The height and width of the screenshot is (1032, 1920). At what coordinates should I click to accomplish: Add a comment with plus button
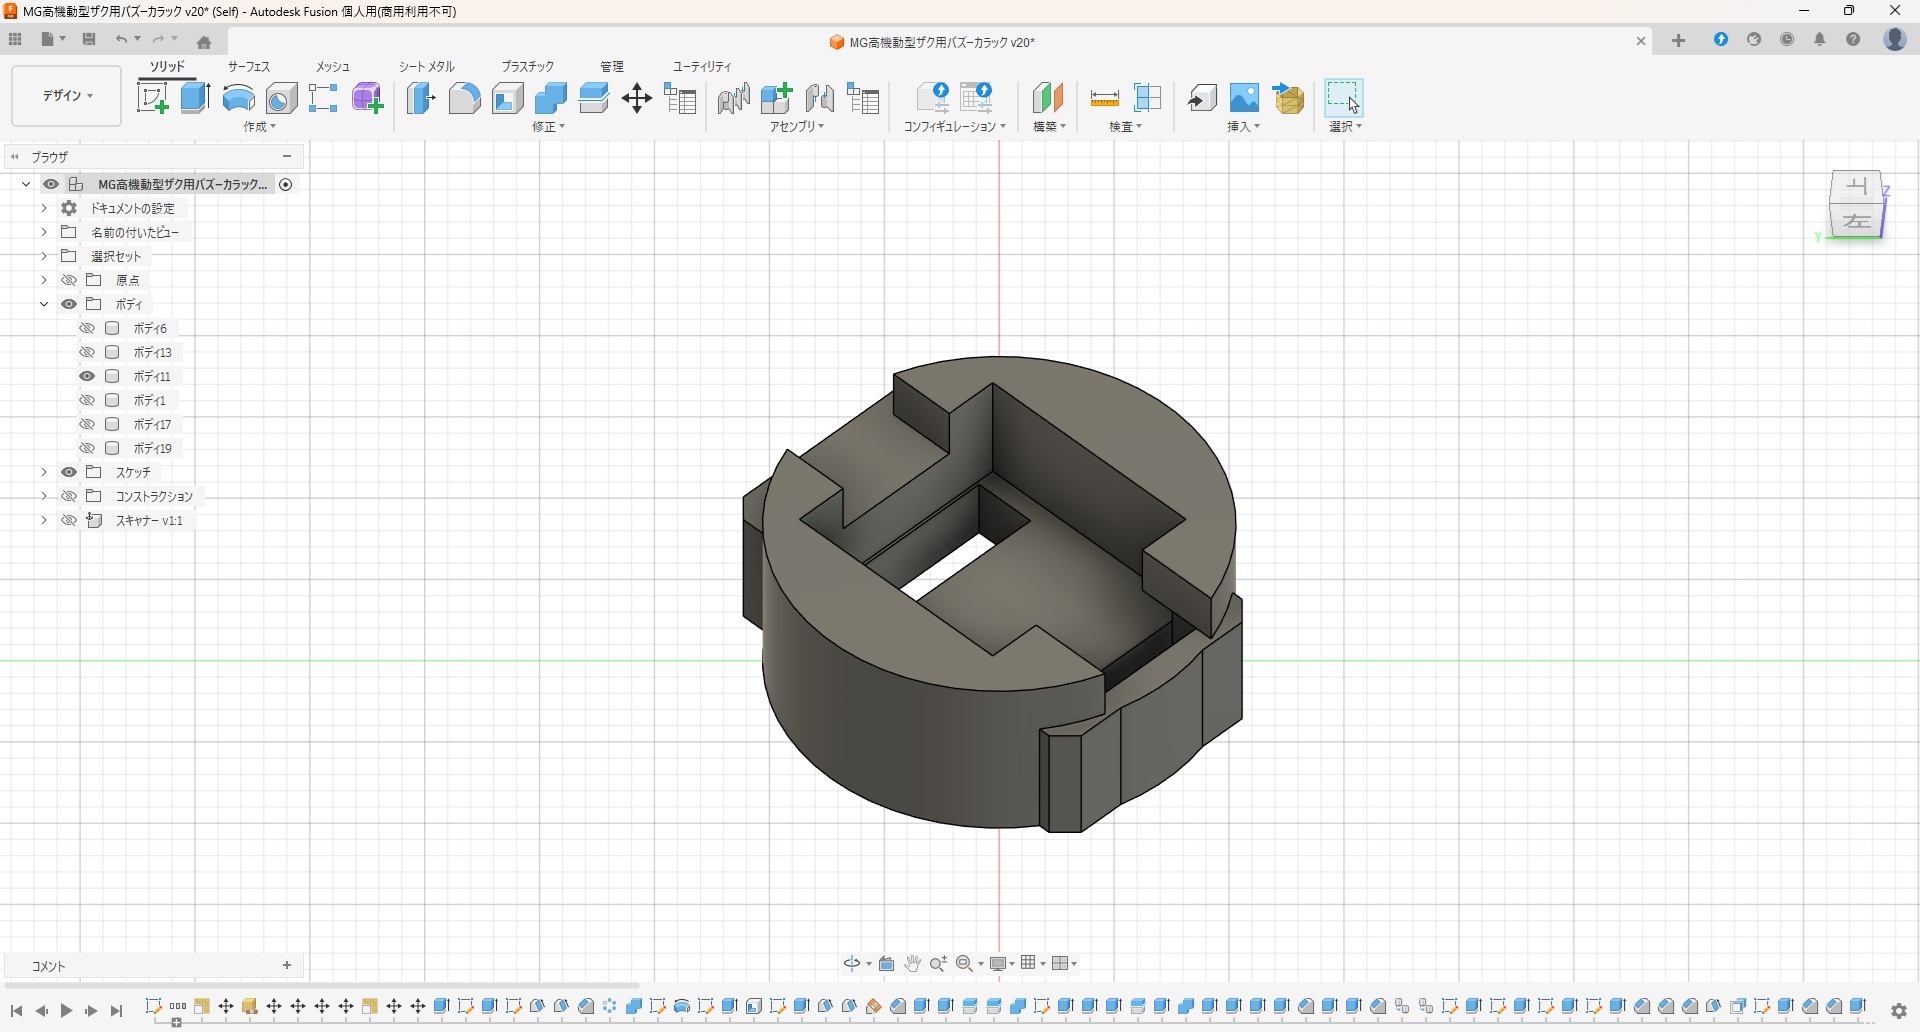coord(287,965)
